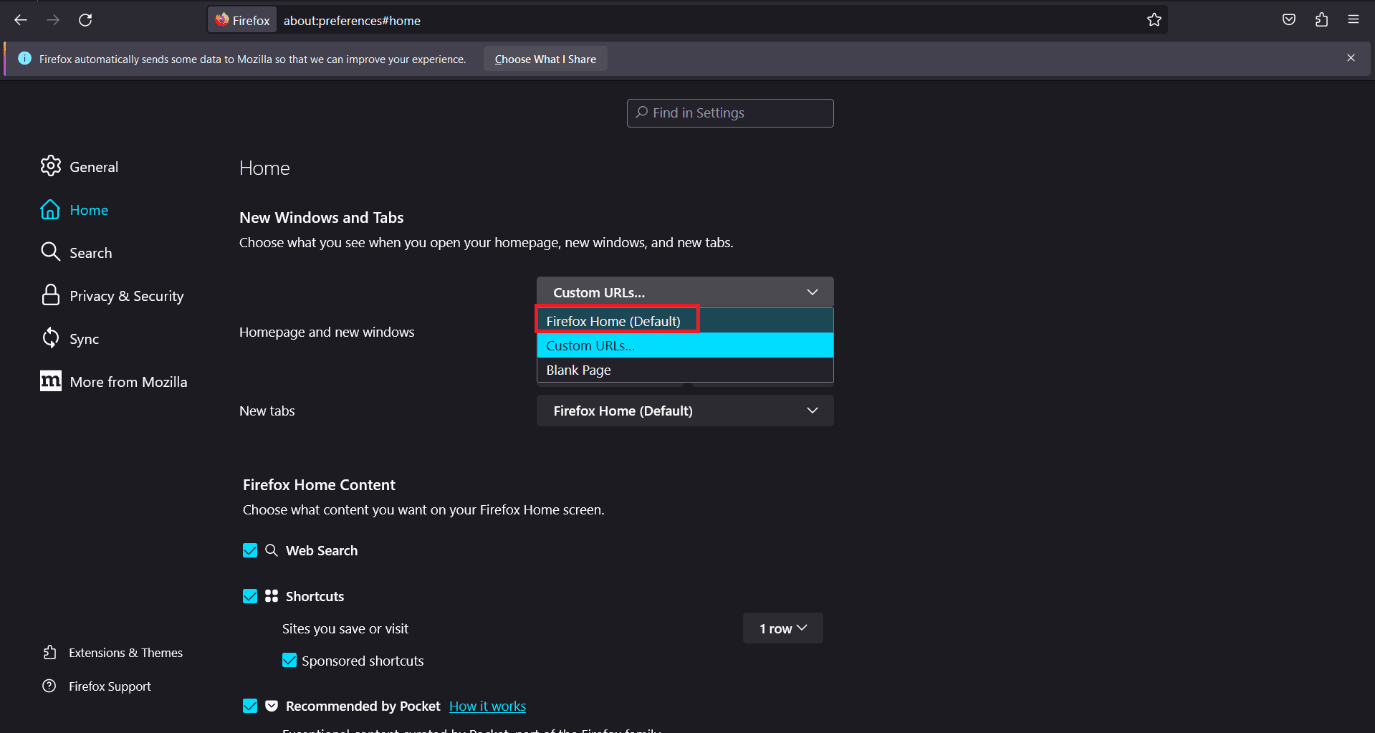This screenshot has height=733, width=1375.
Task: Open the shortcuts 1 row dropdown
Action: click(783, 628)
